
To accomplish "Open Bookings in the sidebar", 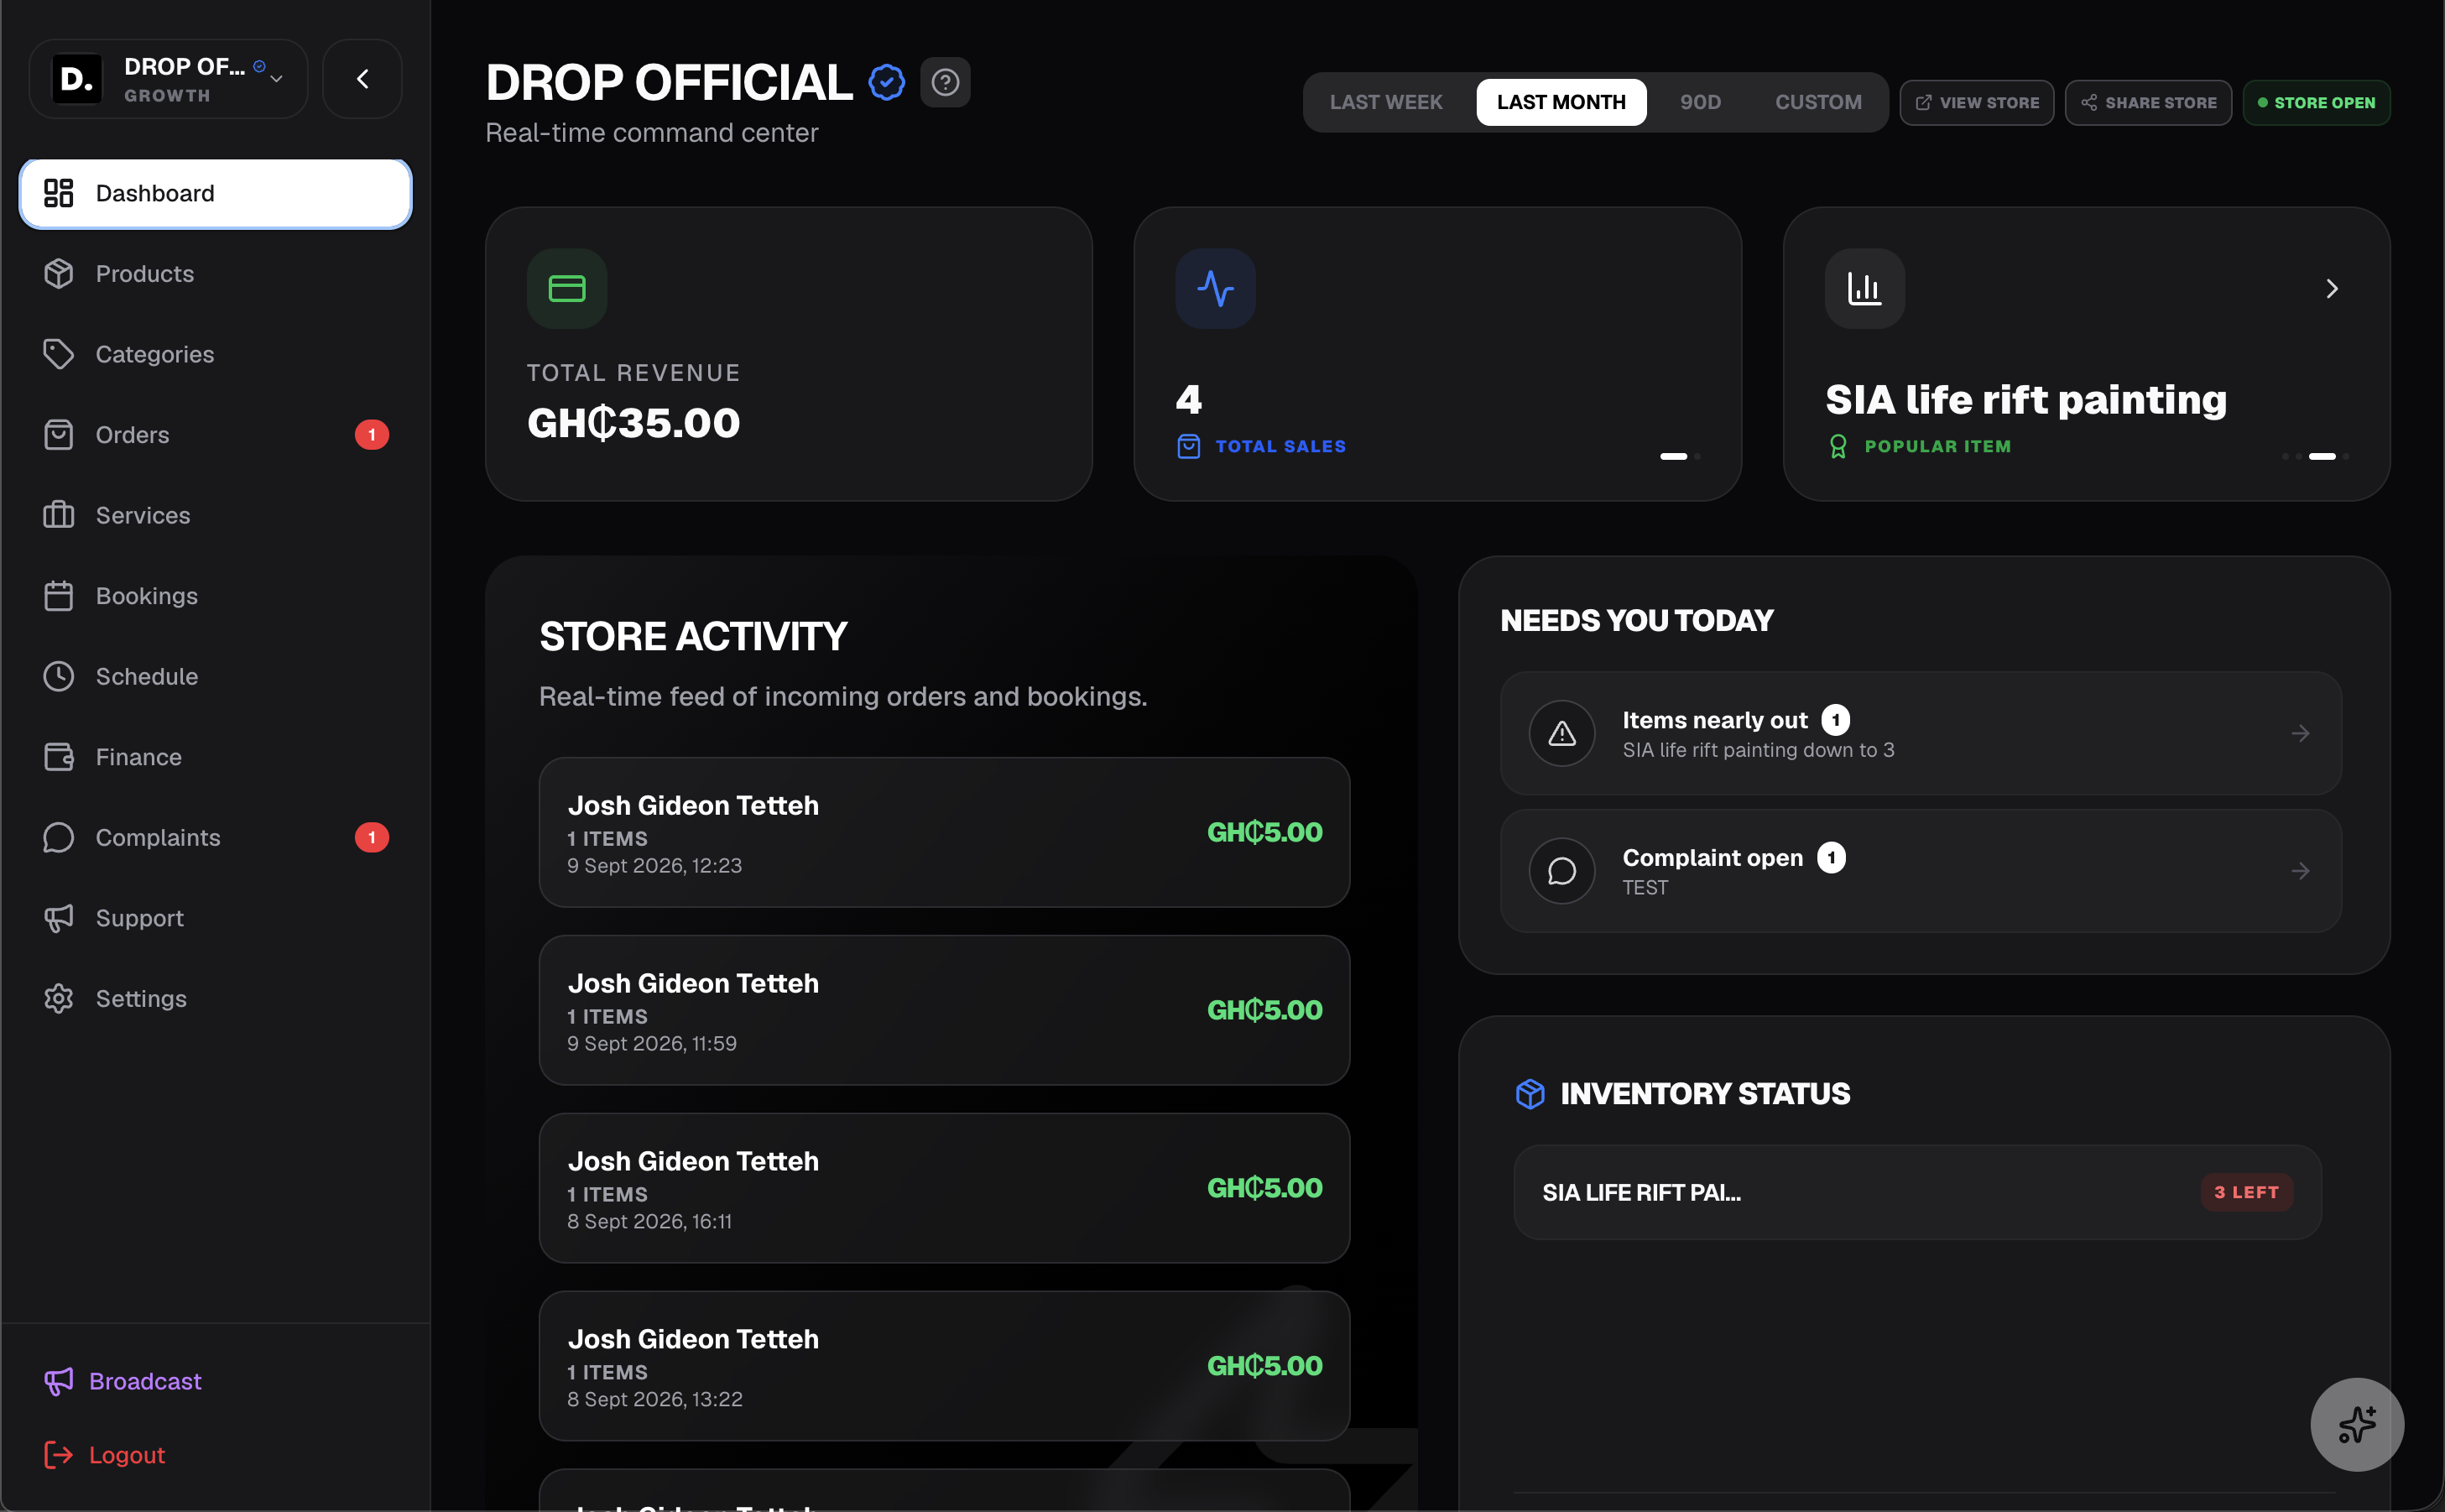I will 215,596.
